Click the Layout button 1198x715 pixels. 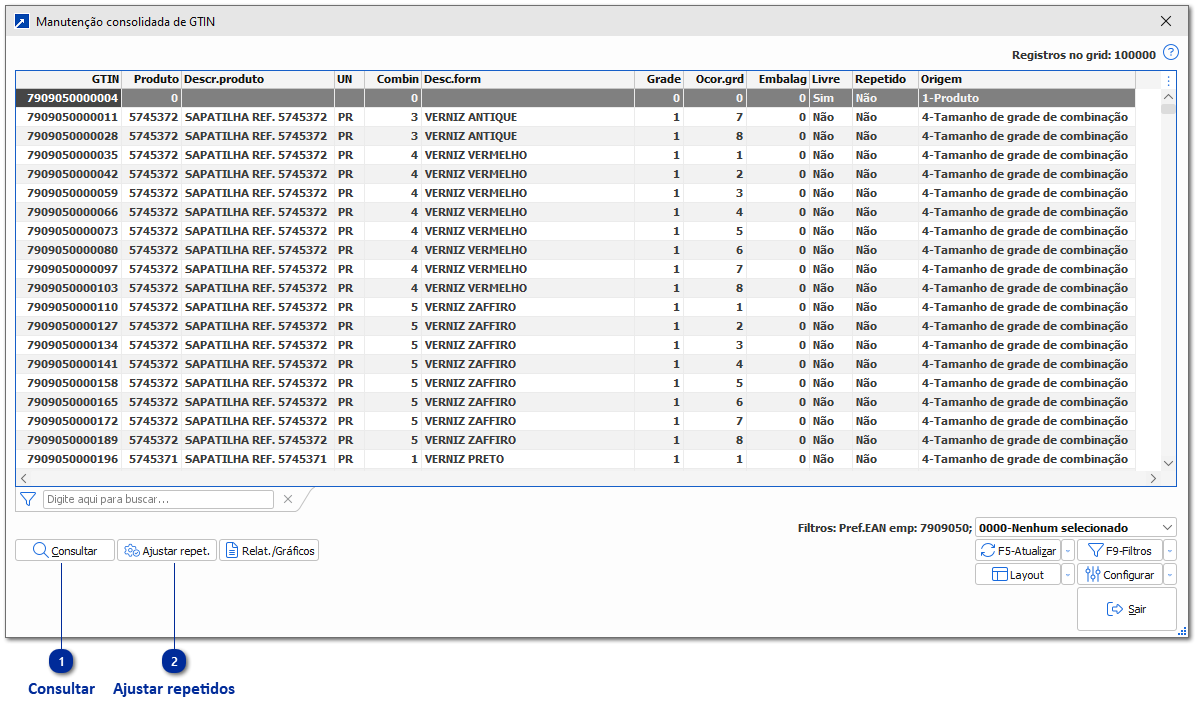1018,574
